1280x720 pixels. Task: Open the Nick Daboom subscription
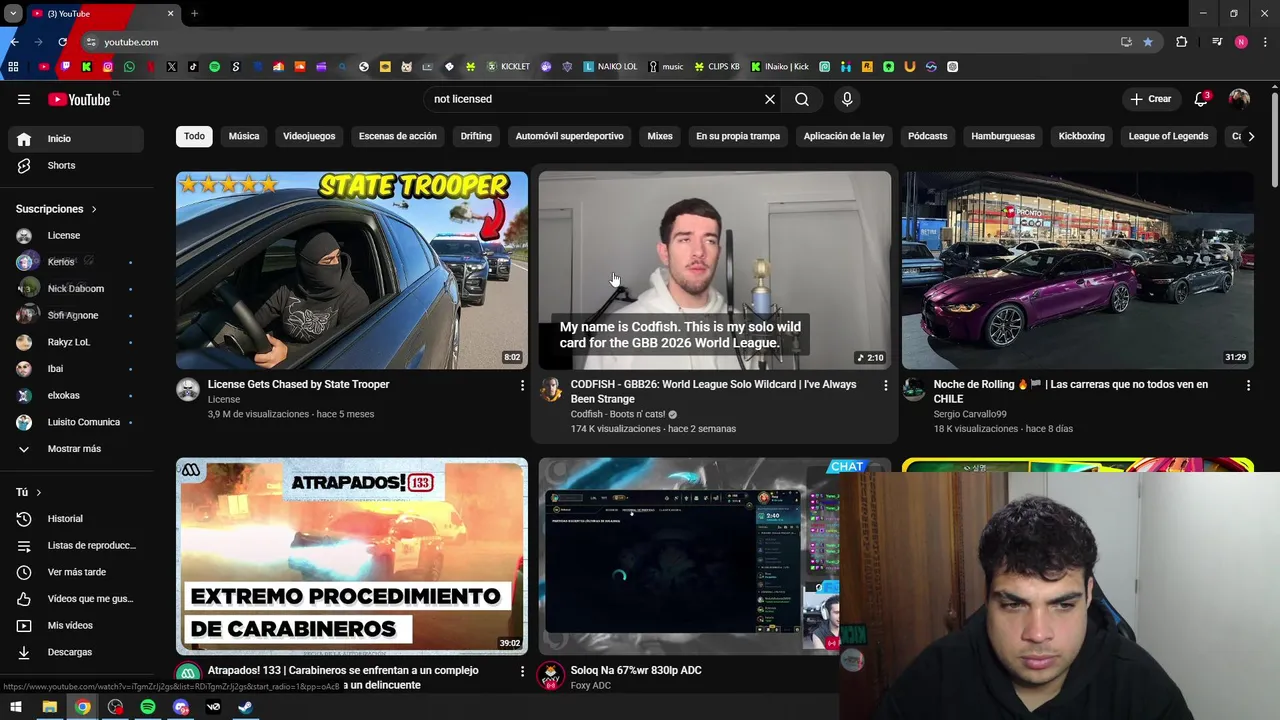(76, 289)
